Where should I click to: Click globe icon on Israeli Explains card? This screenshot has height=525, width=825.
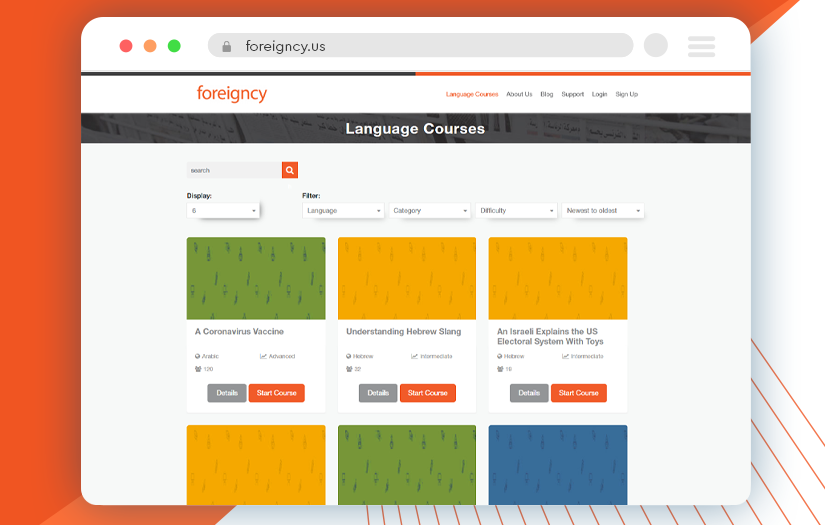coord(500,356)
